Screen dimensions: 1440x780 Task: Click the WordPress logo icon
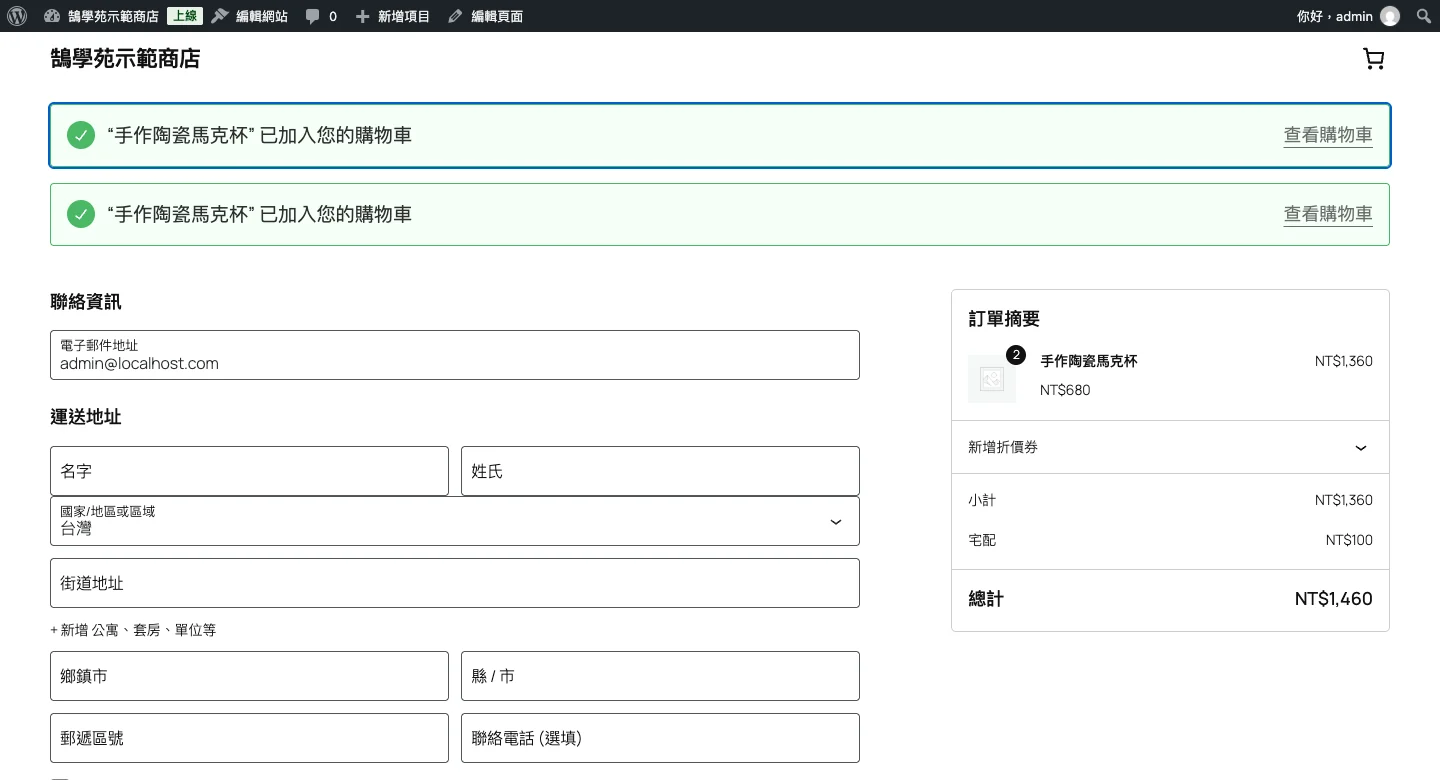pyautogui.click(x=17, y=16)
